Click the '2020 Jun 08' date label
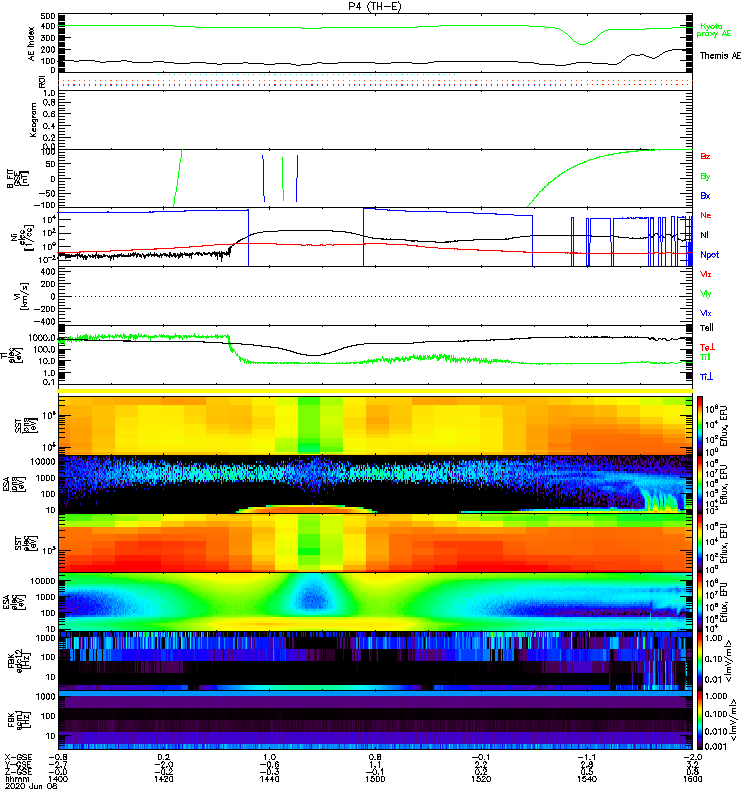Screen dimensions: 750x800 click(31, 787)
